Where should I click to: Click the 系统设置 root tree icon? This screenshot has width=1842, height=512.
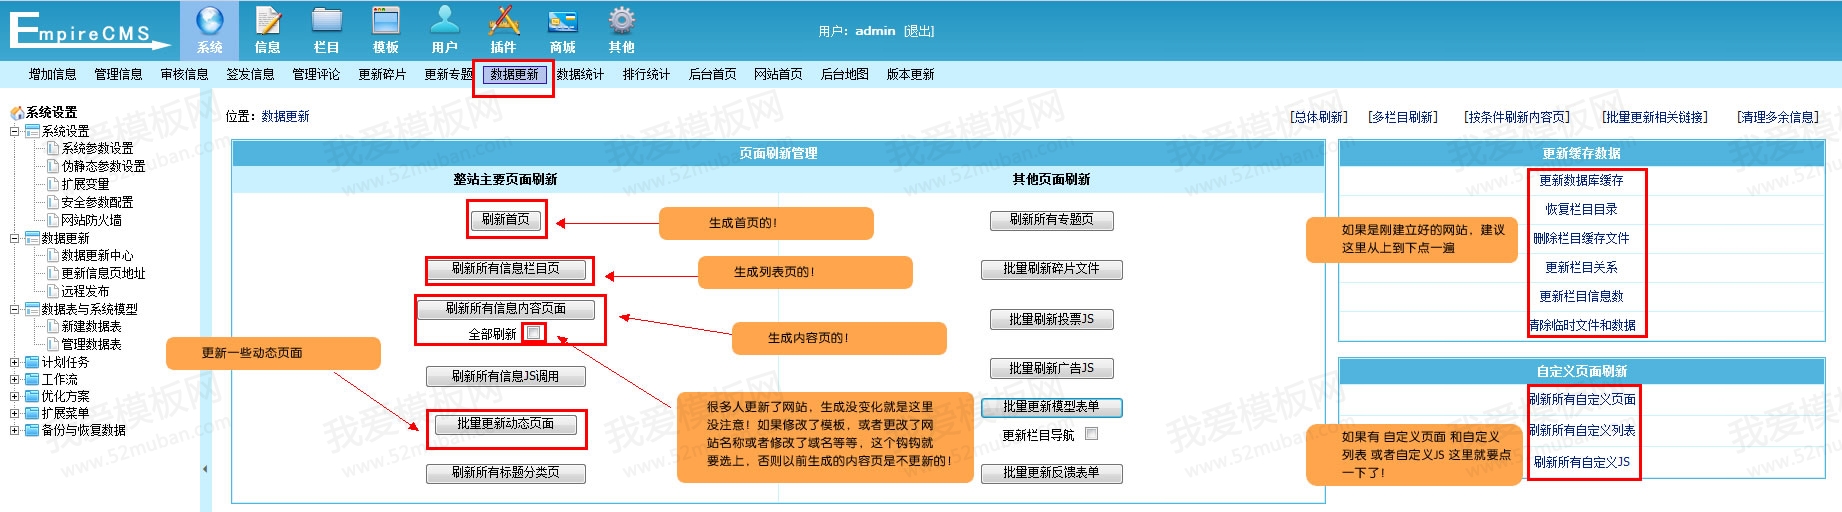click(x=17, y=113)
